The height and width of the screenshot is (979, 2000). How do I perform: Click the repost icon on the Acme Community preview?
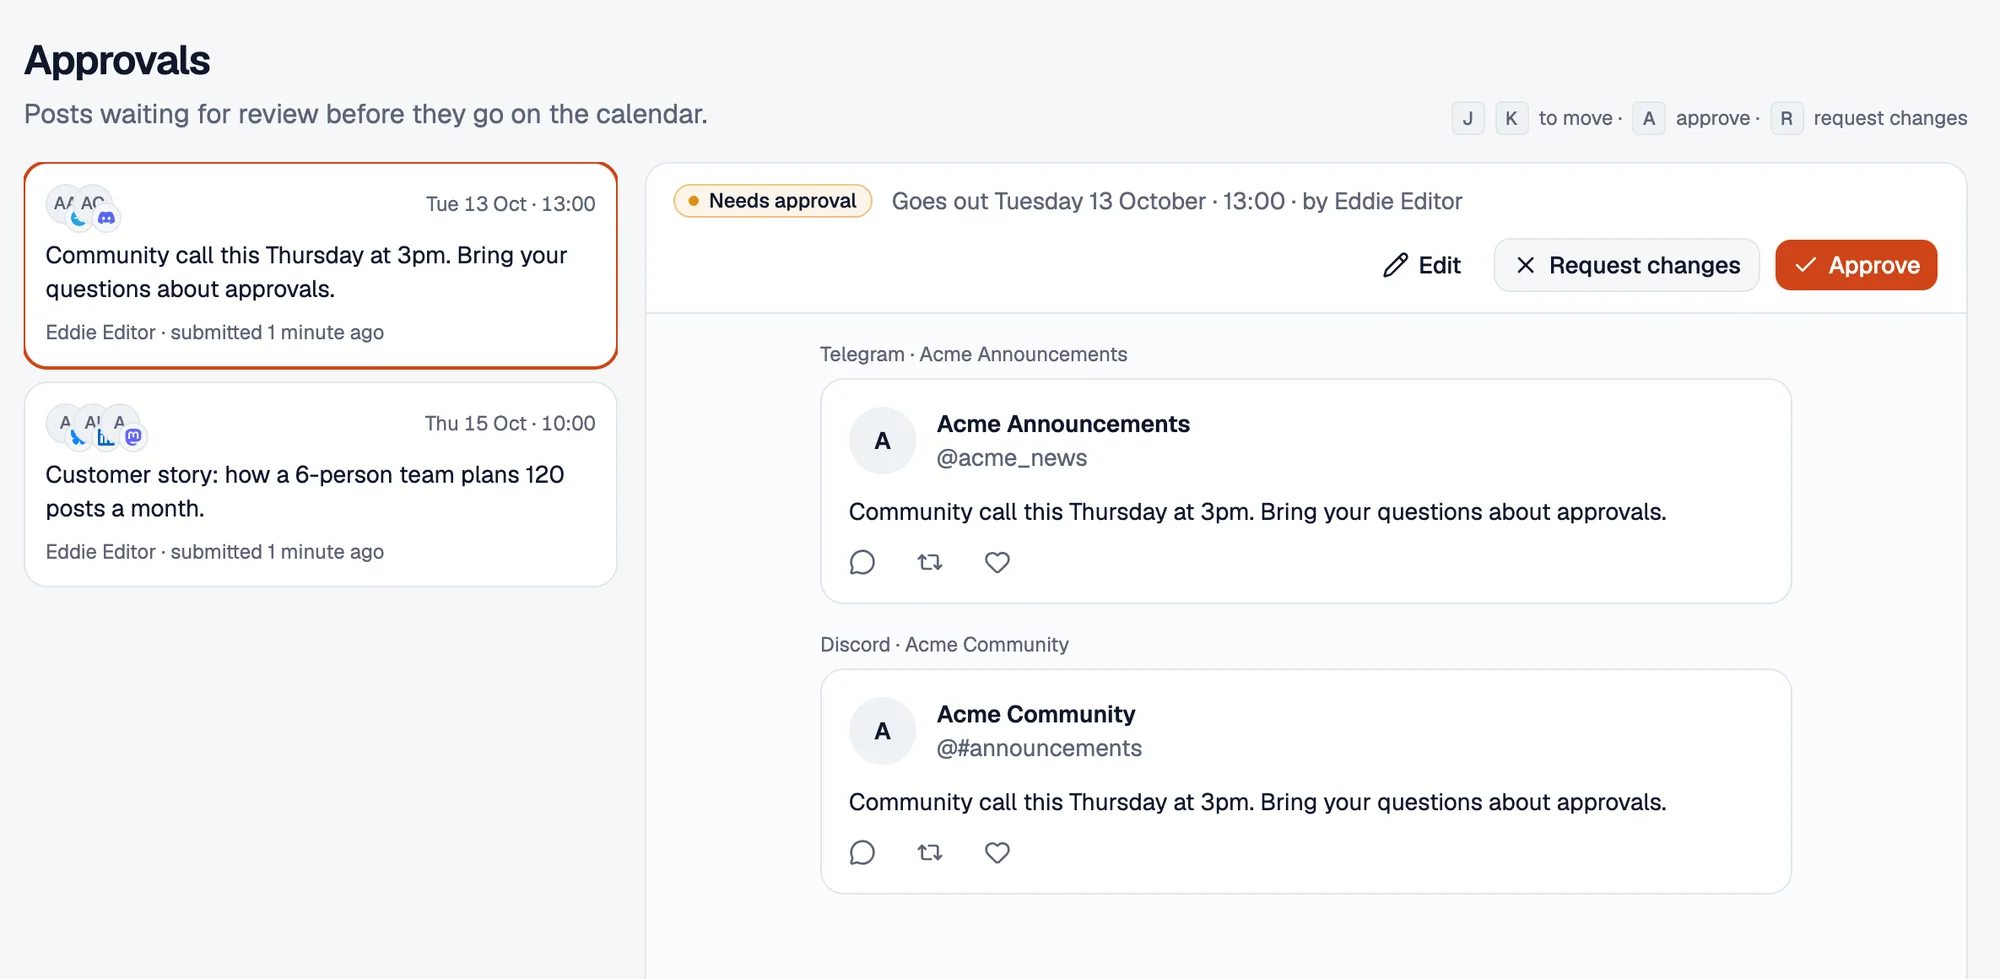tap(930, 852)
